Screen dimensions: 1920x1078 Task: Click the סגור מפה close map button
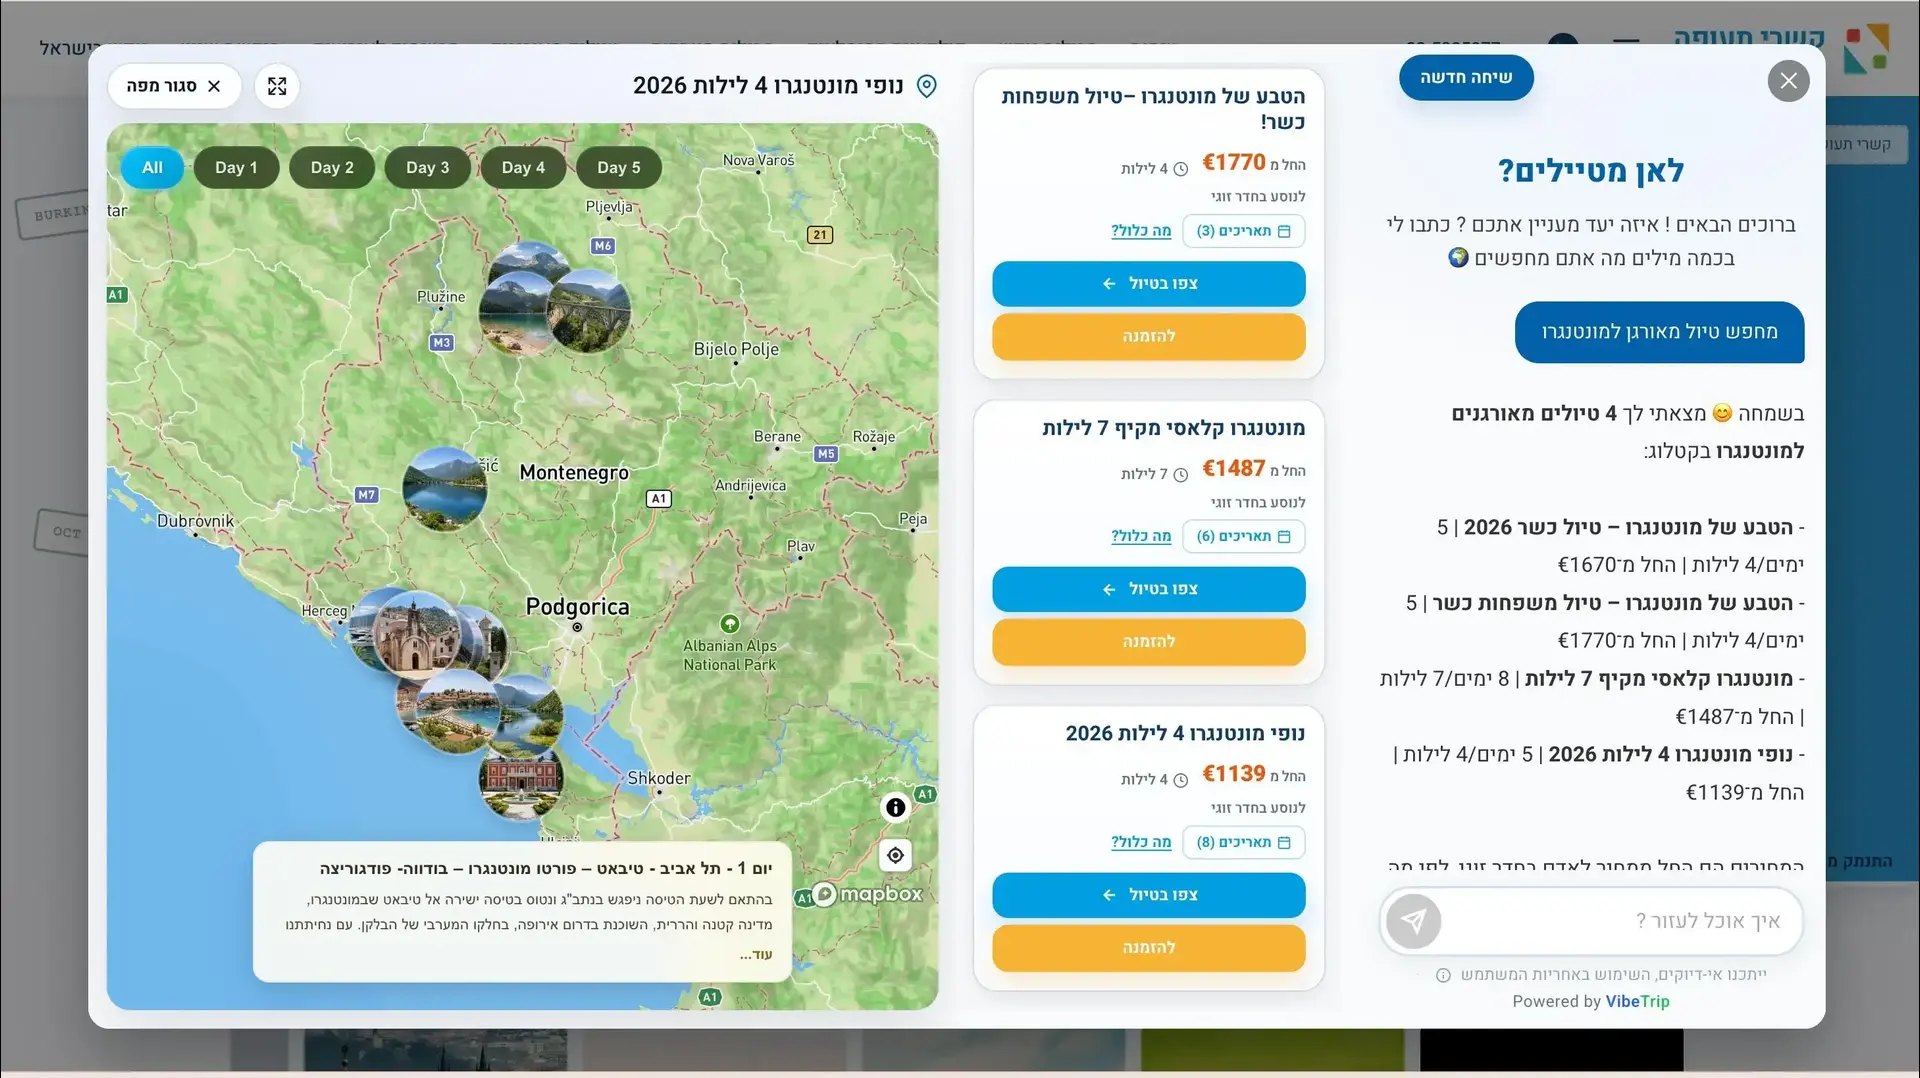(x=174, y=86)
